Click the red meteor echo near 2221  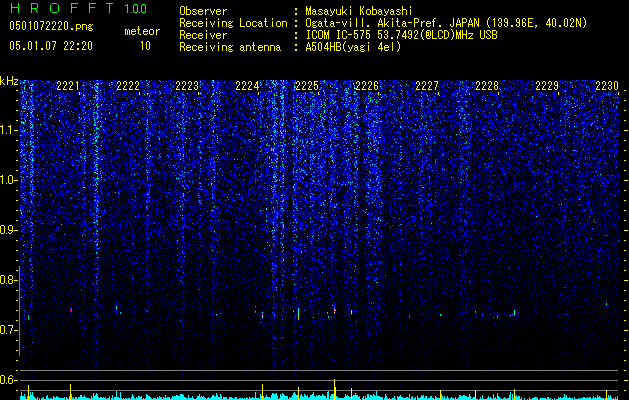click(71, 310)
